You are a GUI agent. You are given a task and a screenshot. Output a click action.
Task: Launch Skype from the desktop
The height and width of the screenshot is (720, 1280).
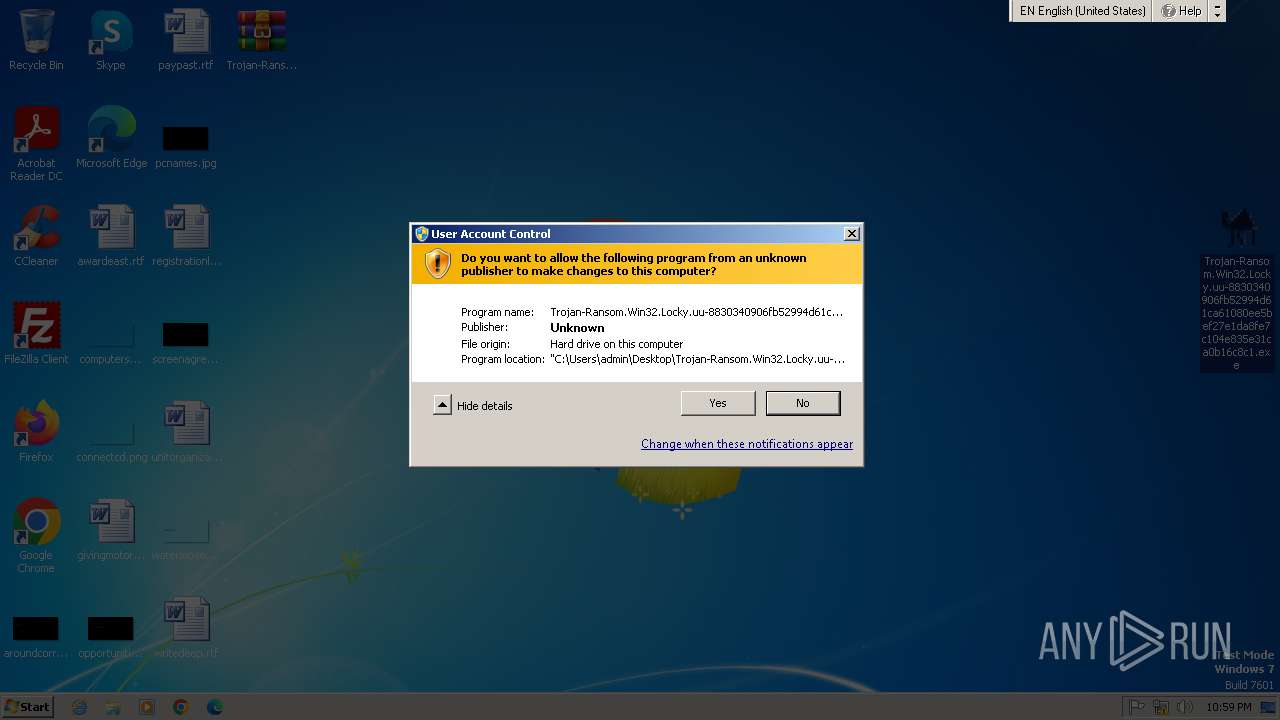click(111, 40)
